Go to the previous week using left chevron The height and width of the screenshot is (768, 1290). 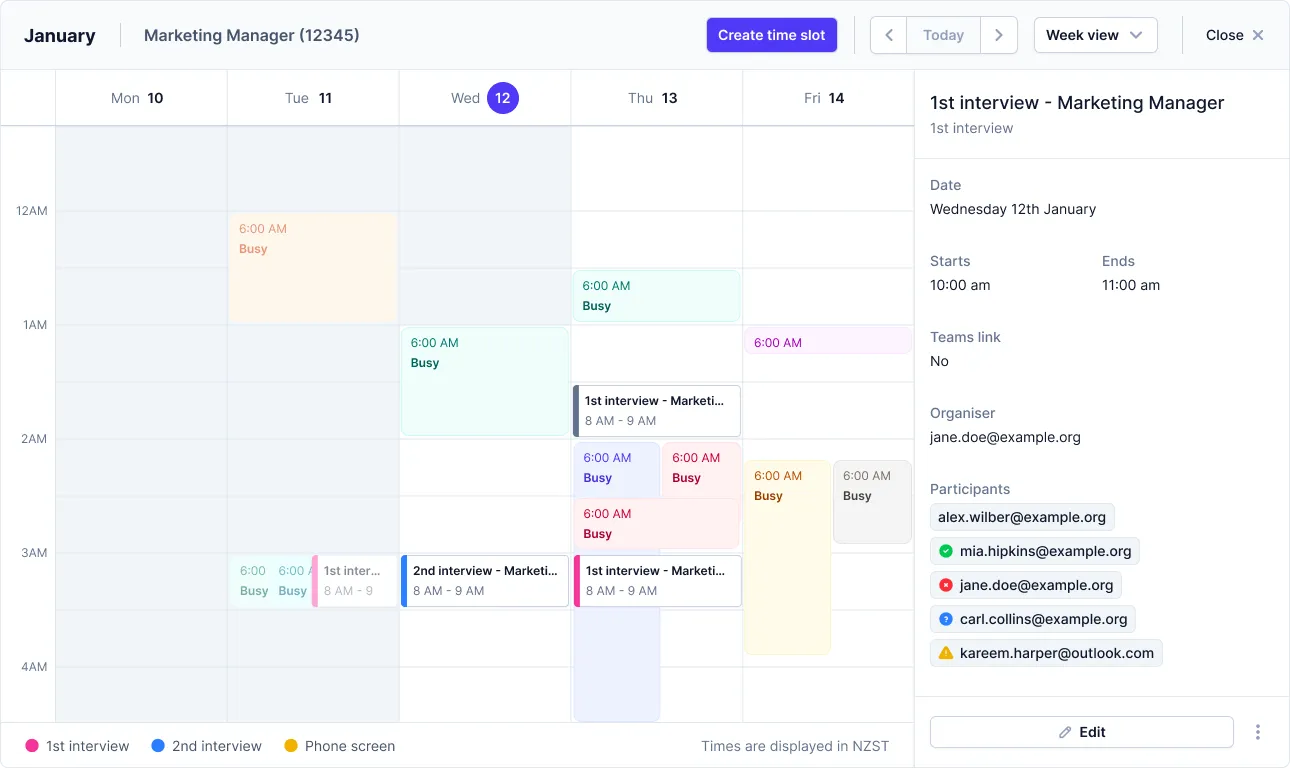pyautogui.click(x=888, y=35)
